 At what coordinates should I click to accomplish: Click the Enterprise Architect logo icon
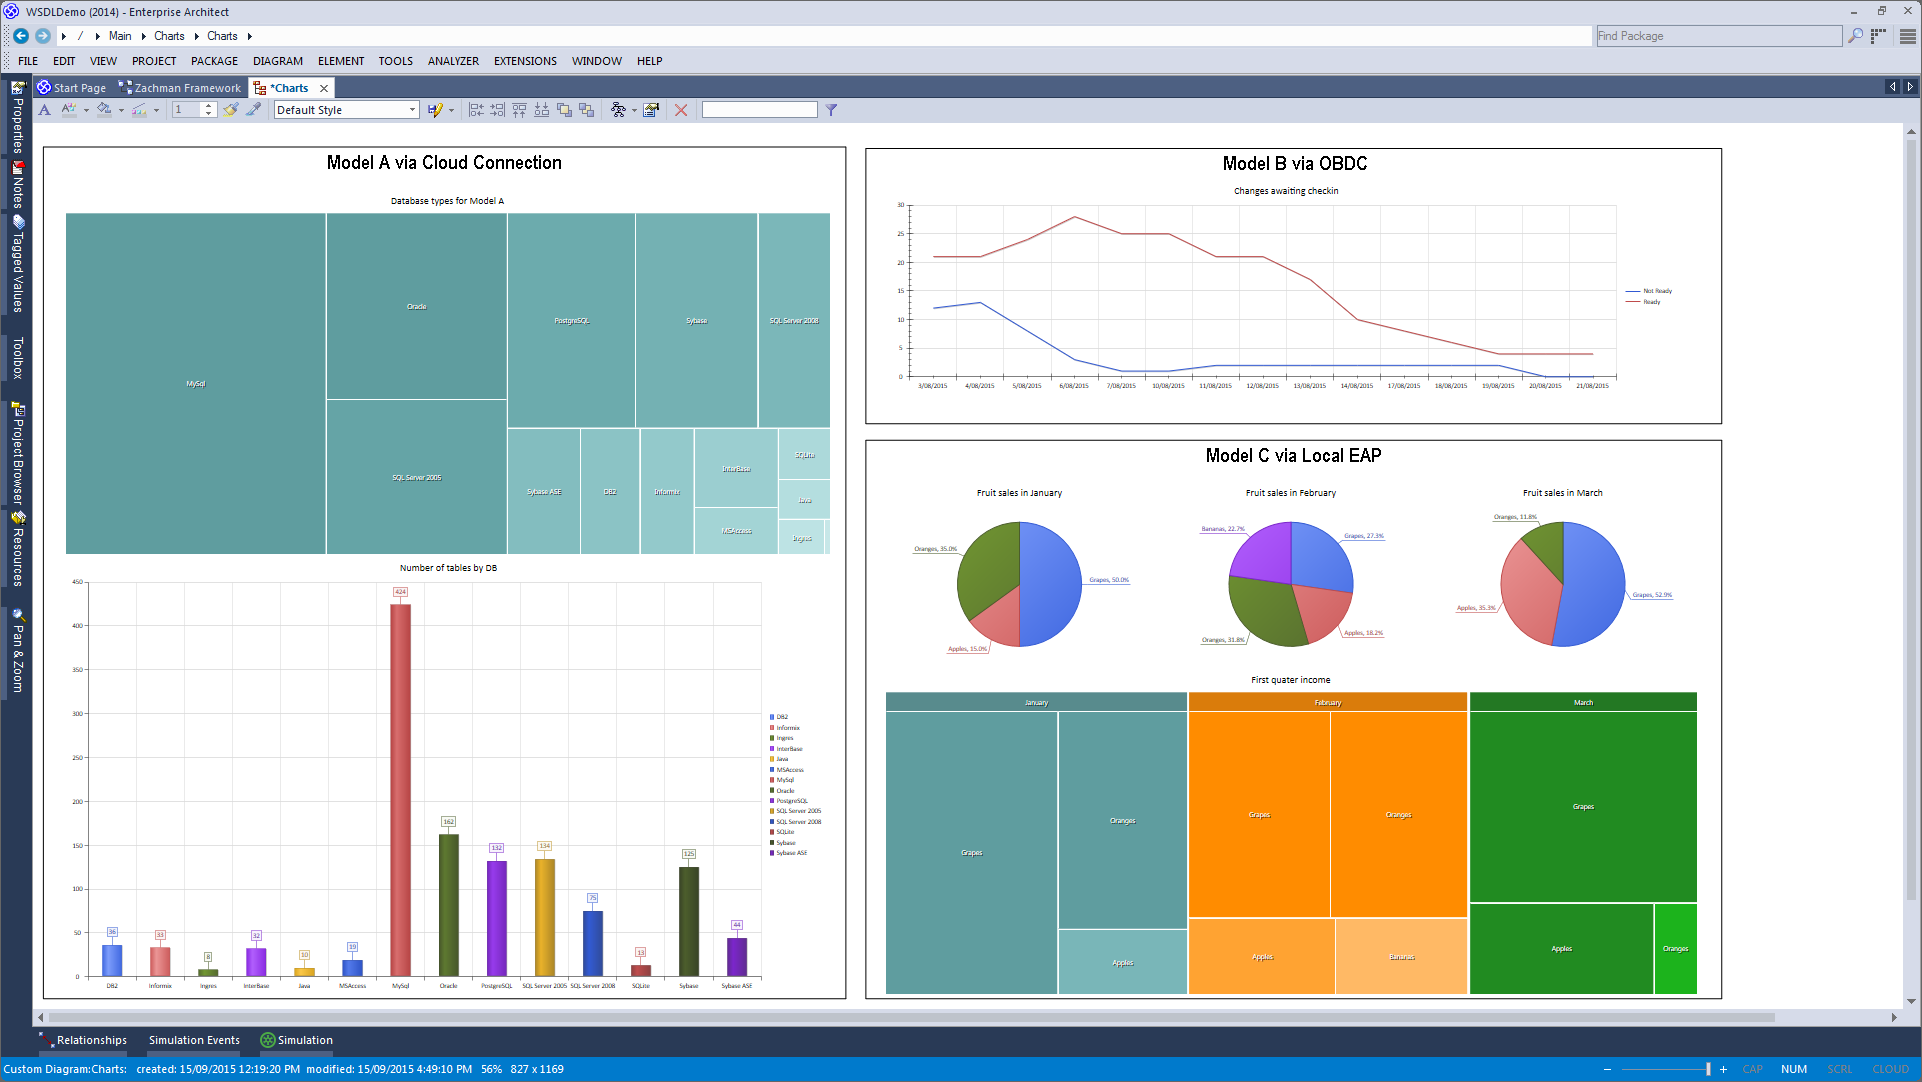click(x=11, y=12)
